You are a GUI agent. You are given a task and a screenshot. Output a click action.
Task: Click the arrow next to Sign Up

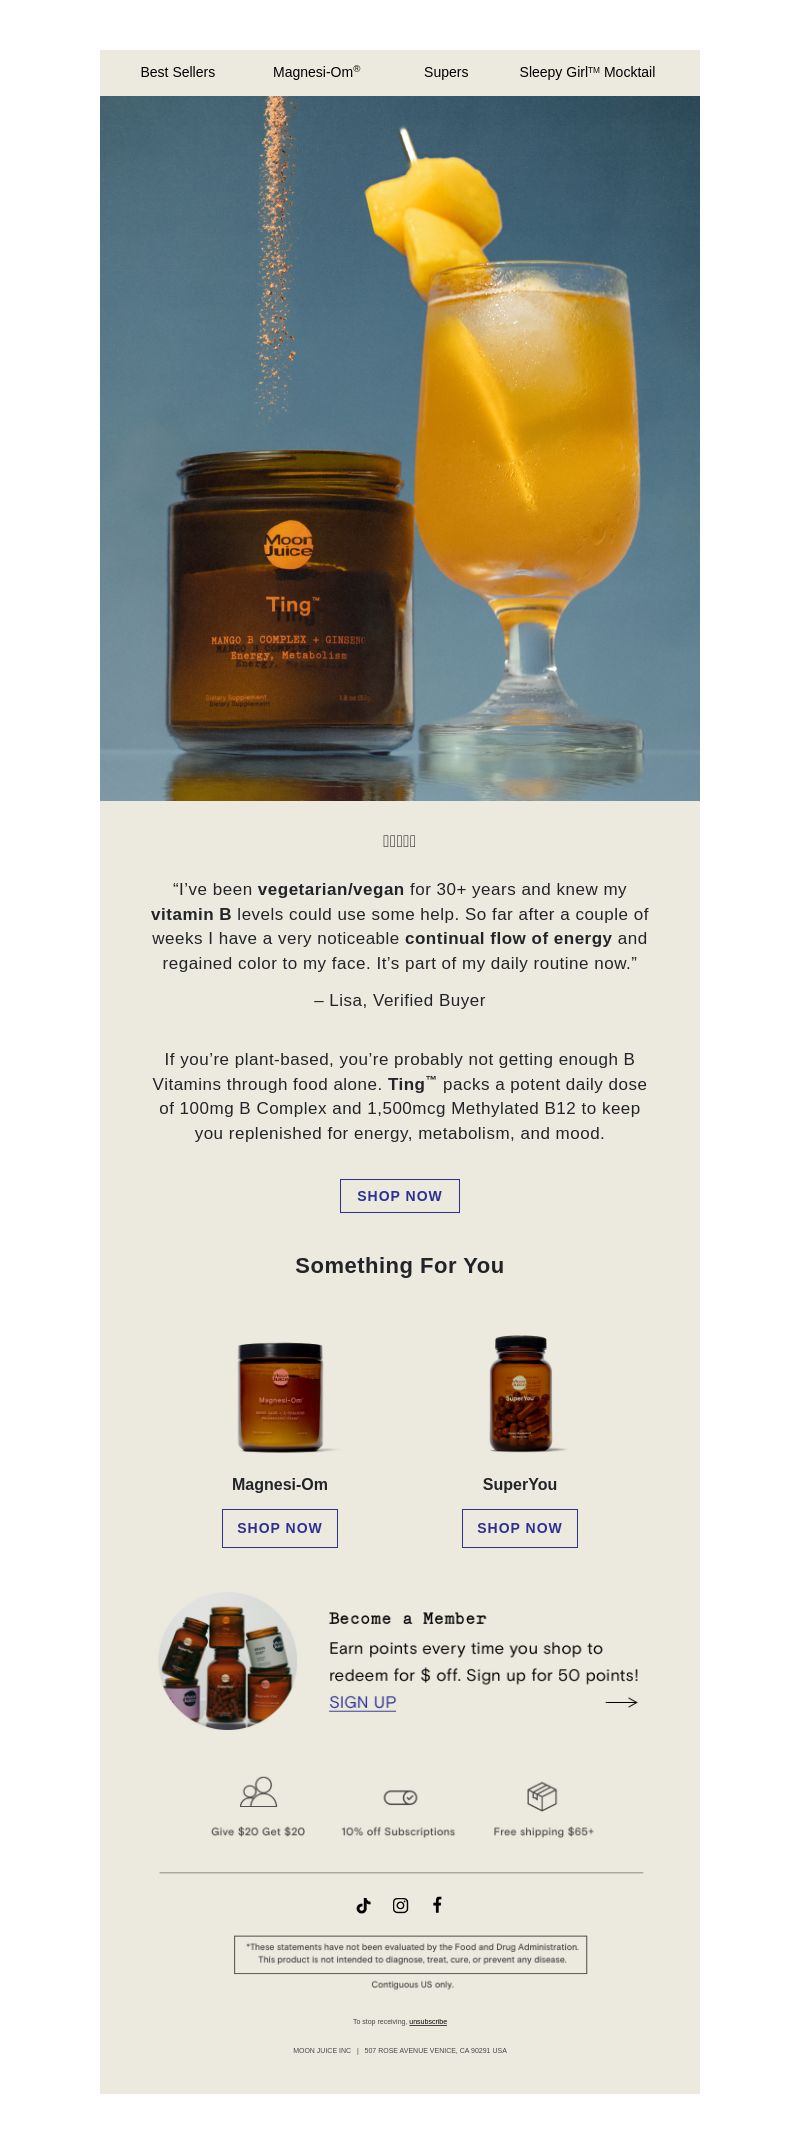click(621, 1702)
